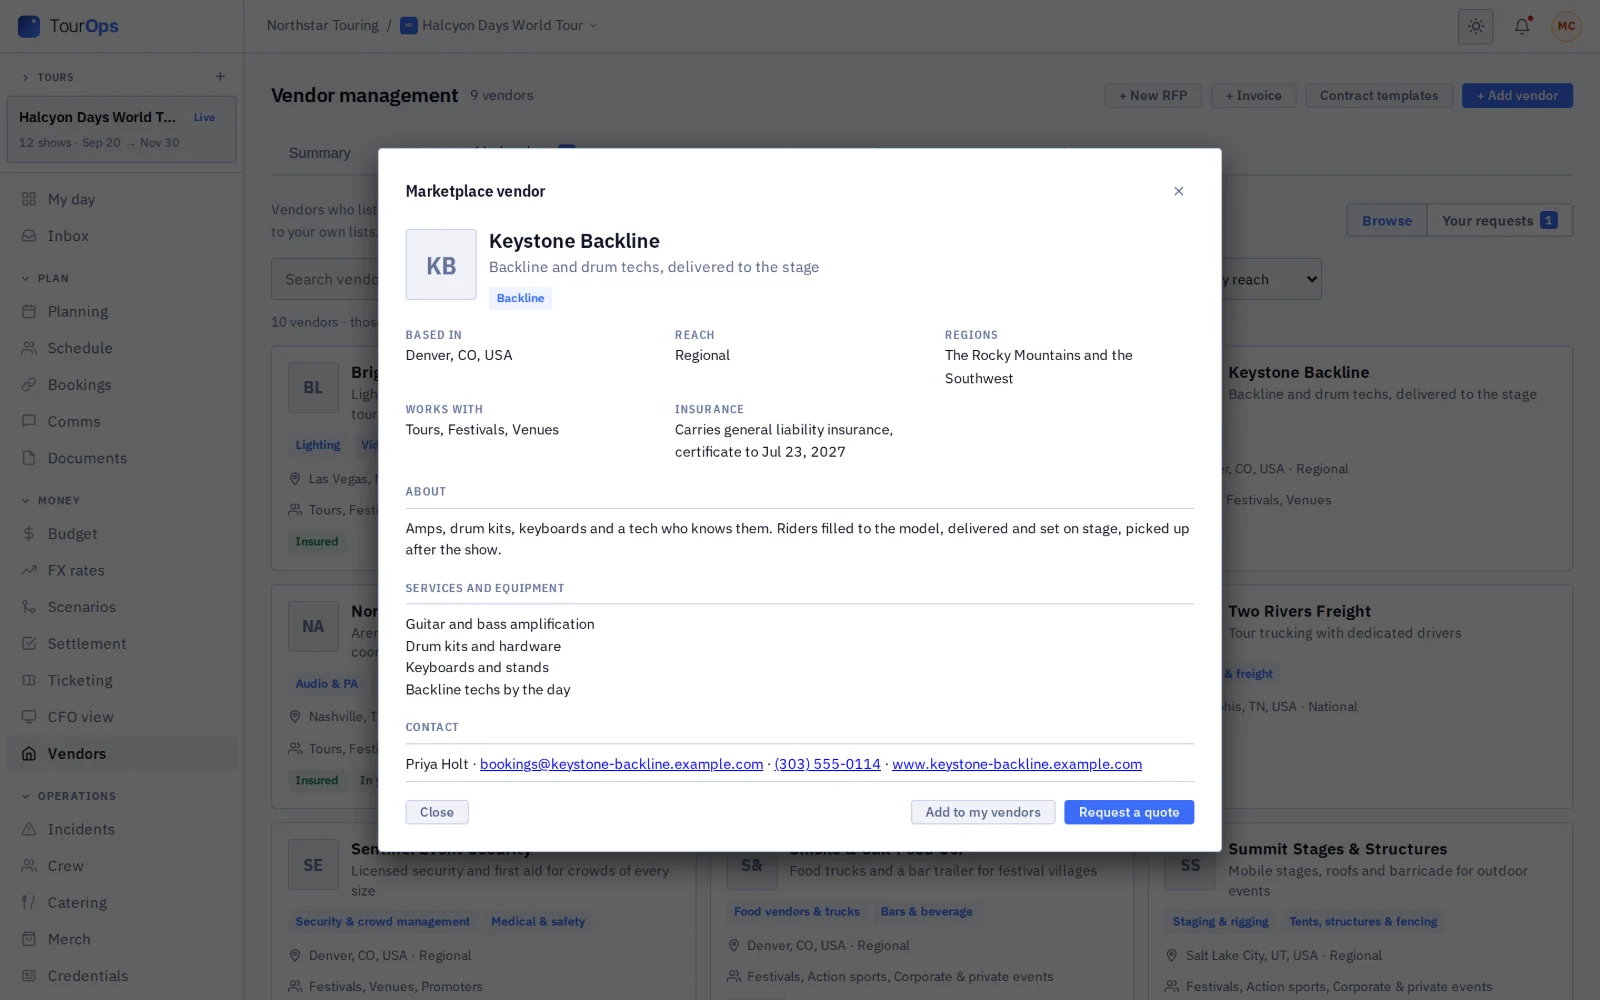Go to Planning page
The image size is (1600, 1000).
point(122,311)
